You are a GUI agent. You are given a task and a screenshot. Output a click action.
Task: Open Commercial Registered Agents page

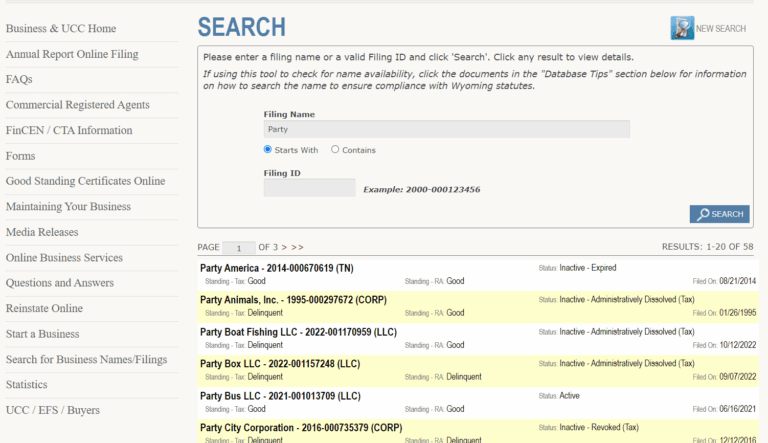point(77,105)
